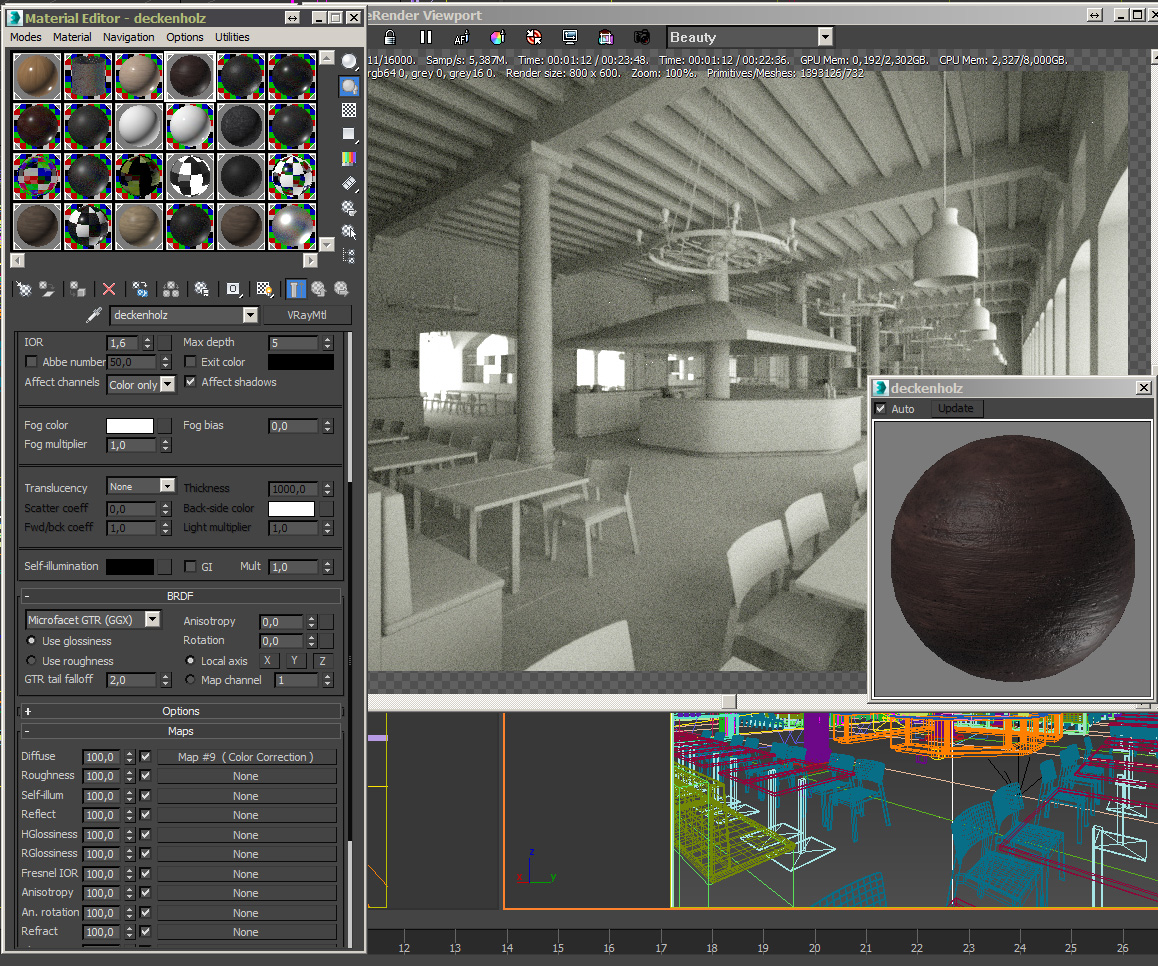
Task: Click the VRayMtl material type button
Action: pos(307,315)
